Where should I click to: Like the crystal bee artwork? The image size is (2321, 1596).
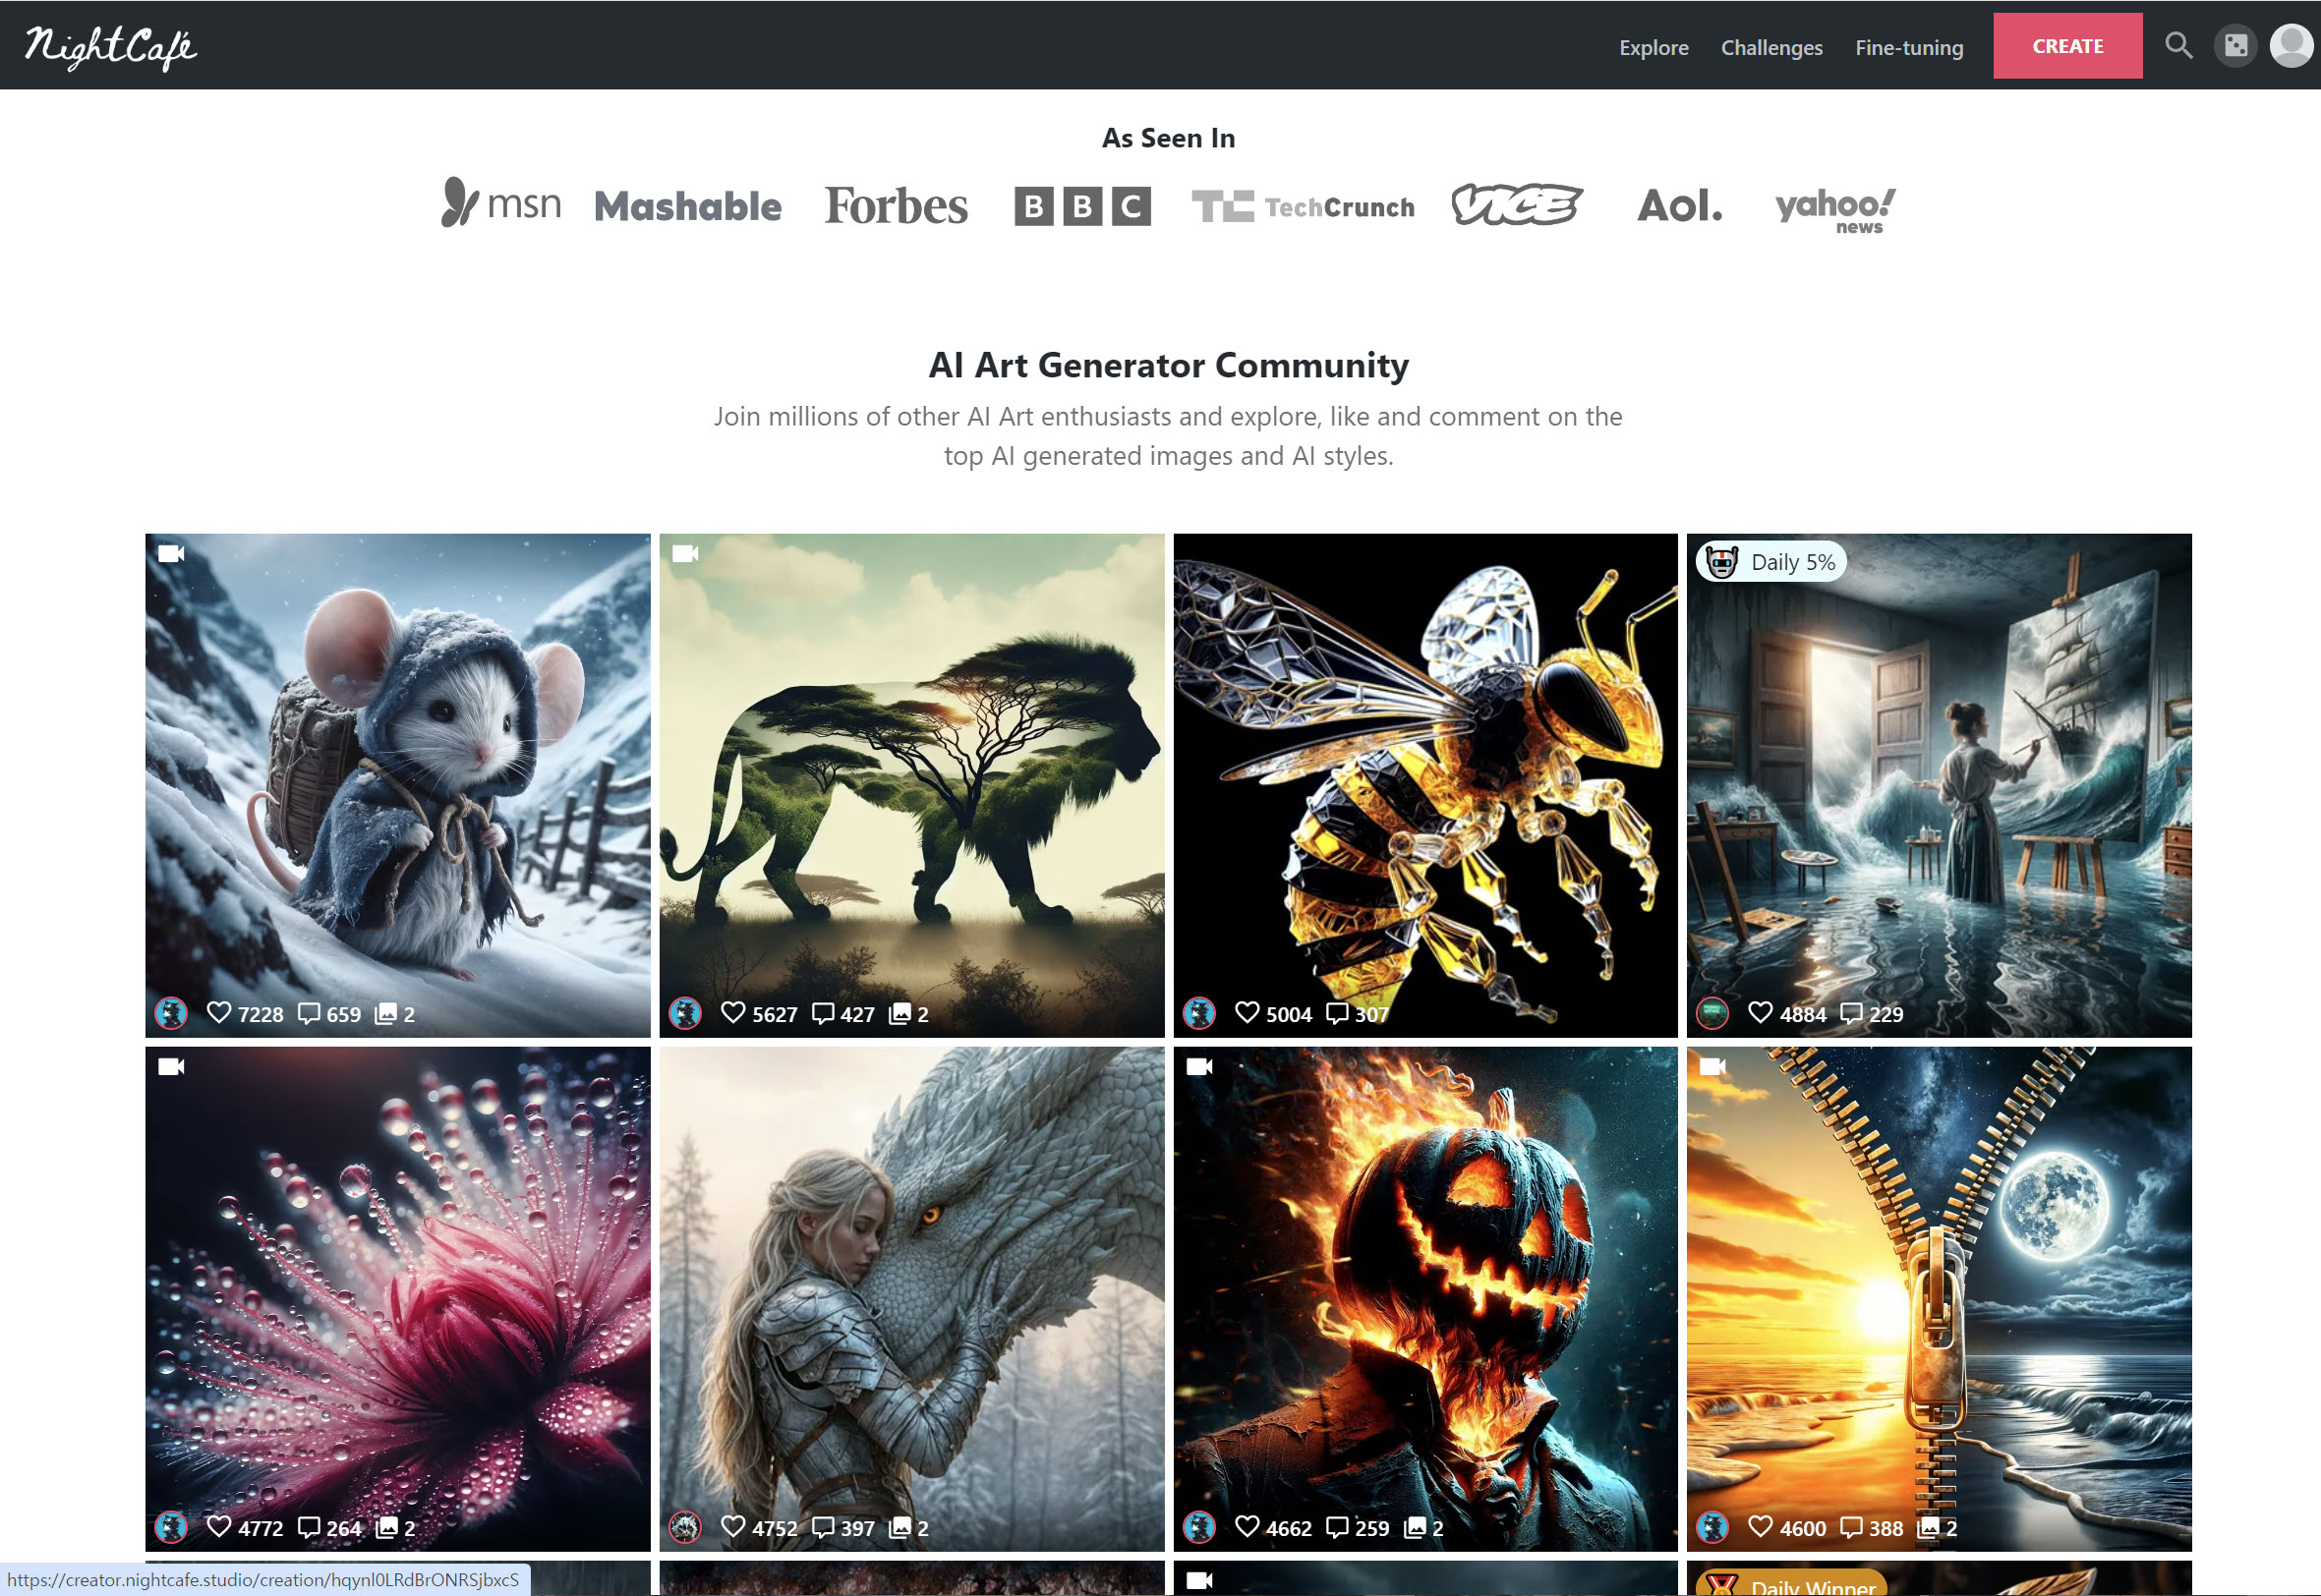tap(1246, 1013)
